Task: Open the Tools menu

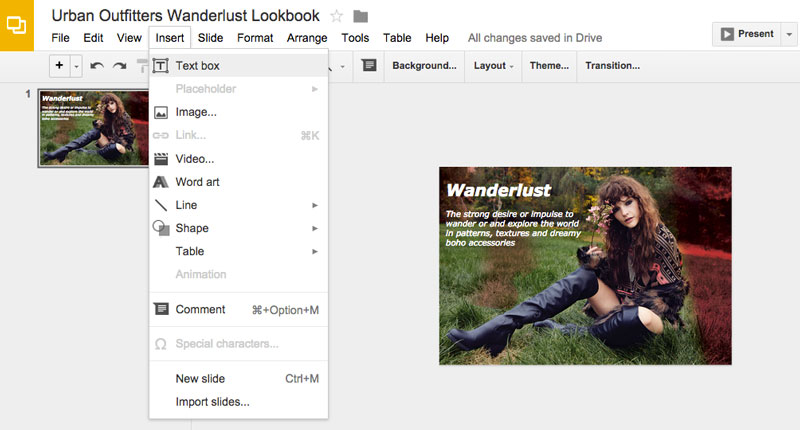Action: pos(355,38)
